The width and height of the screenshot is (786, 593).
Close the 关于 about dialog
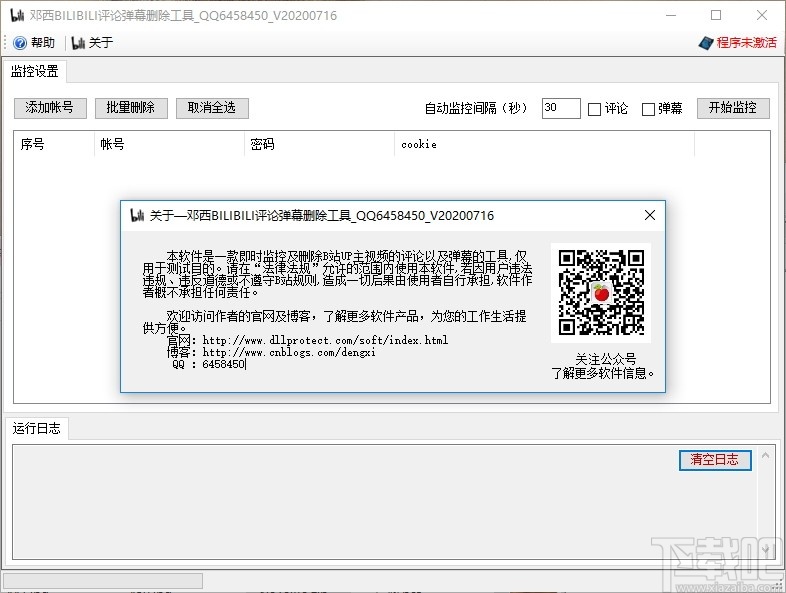click(650, 215)
